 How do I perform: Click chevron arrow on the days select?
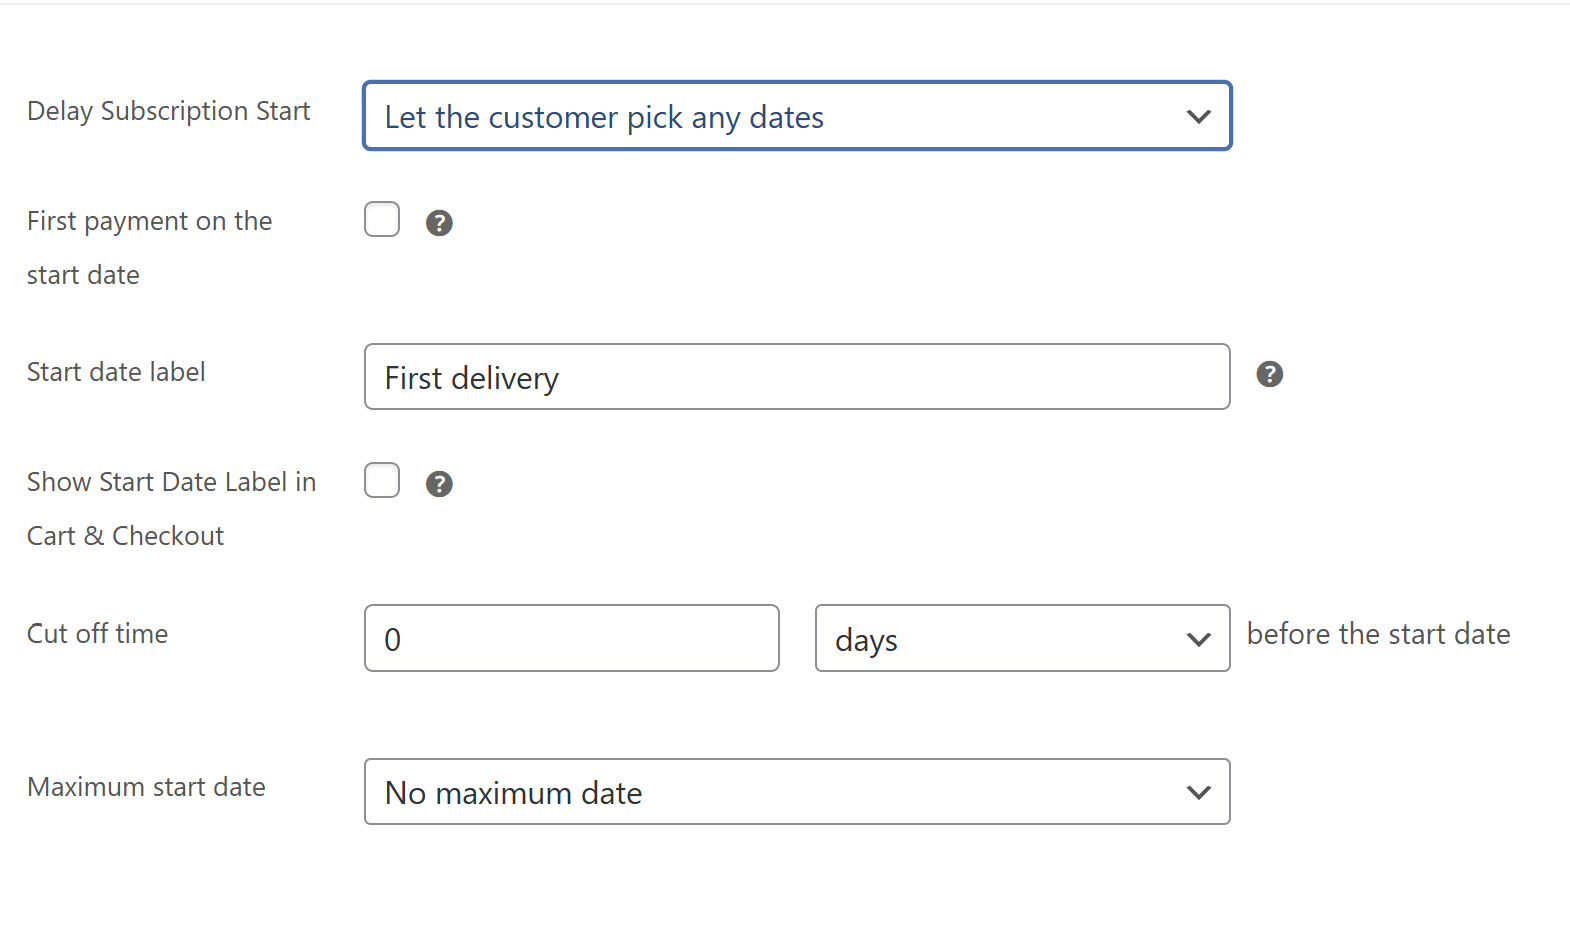click(1198, 639)
